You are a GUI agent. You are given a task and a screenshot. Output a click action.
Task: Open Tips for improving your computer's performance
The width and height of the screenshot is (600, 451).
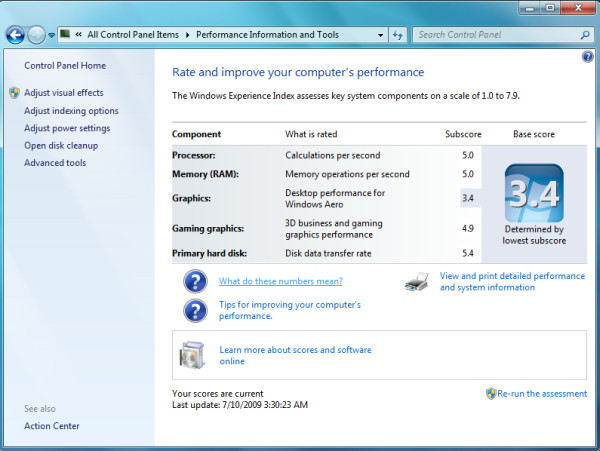tap(290, 310)
